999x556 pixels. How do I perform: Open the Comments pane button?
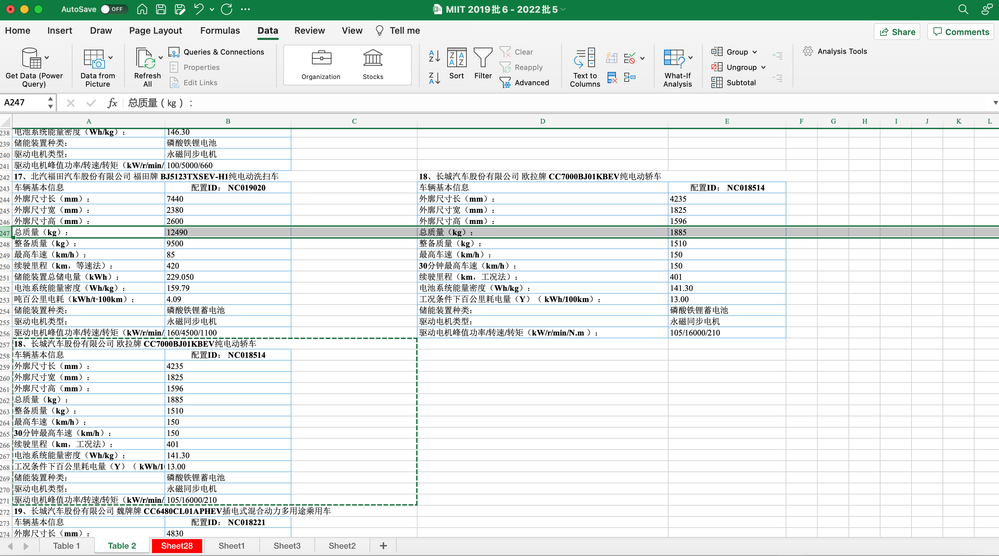961,32
